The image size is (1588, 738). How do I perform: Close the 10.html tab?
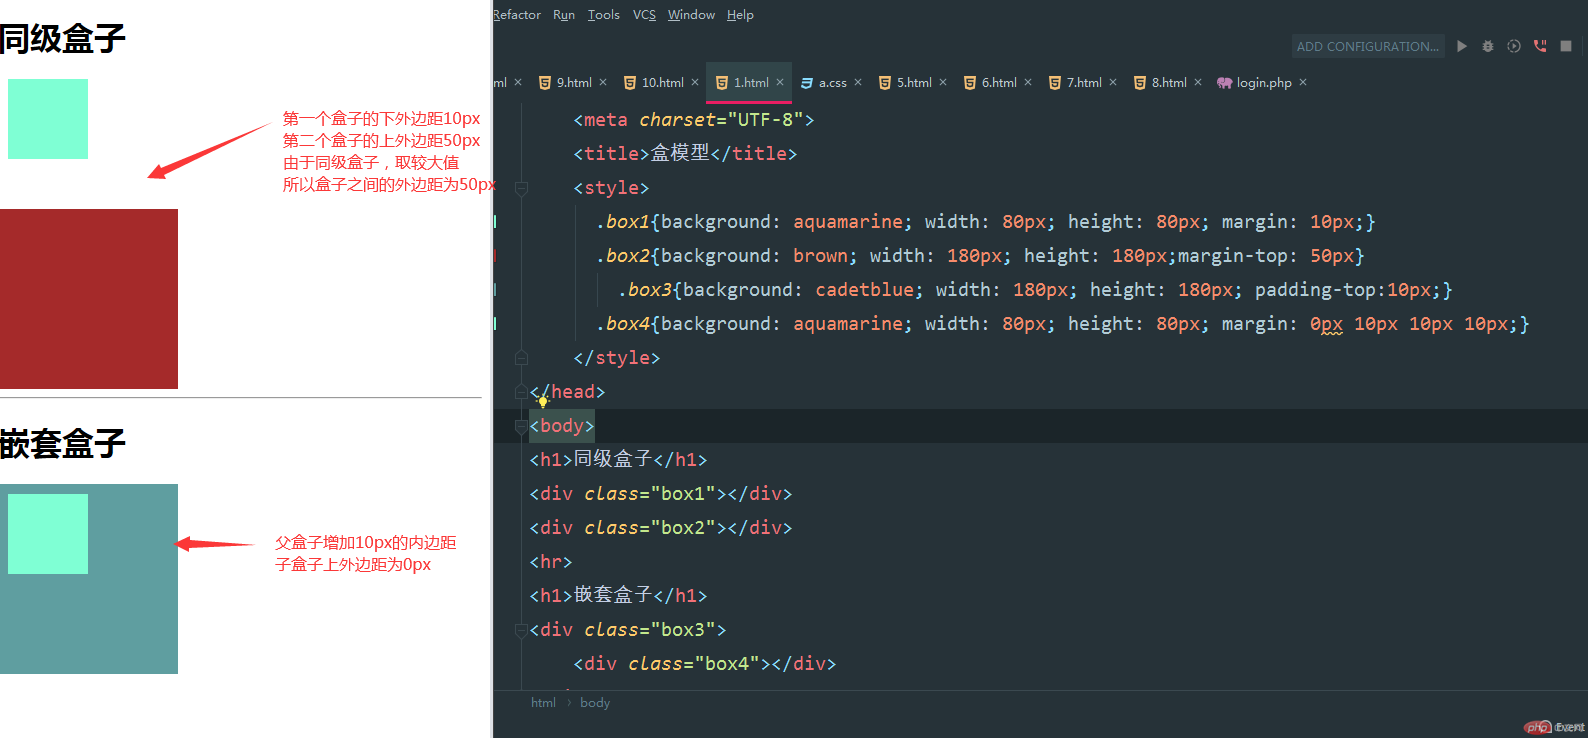pyautogui.click(x=695, y=83)
